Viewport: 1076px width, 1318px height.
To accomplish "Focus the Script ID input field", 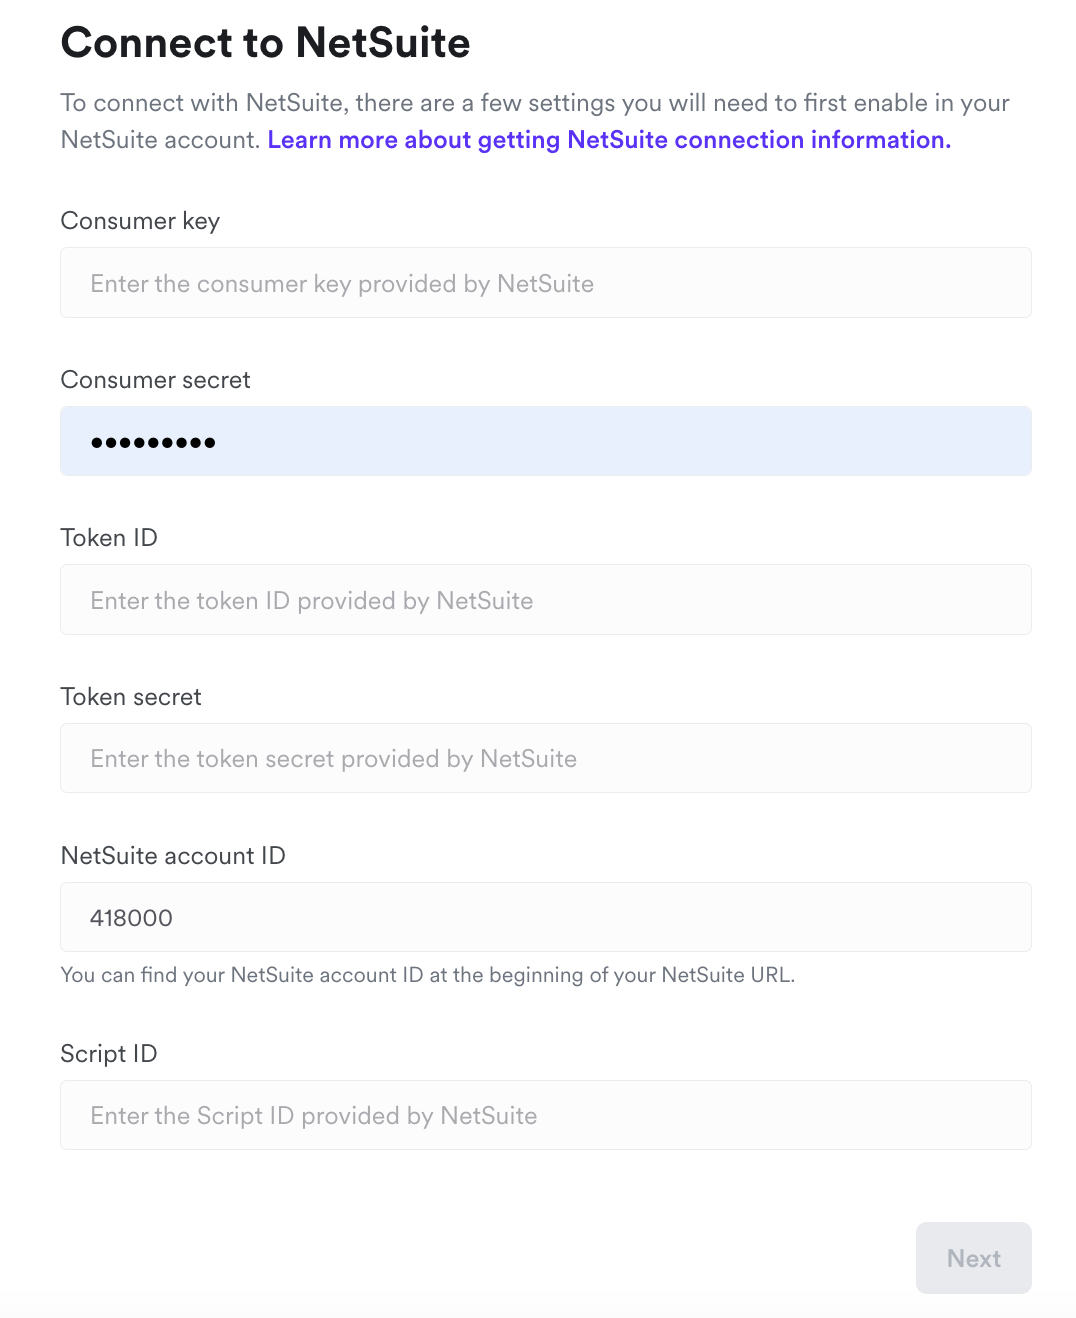I will 545,1115.
